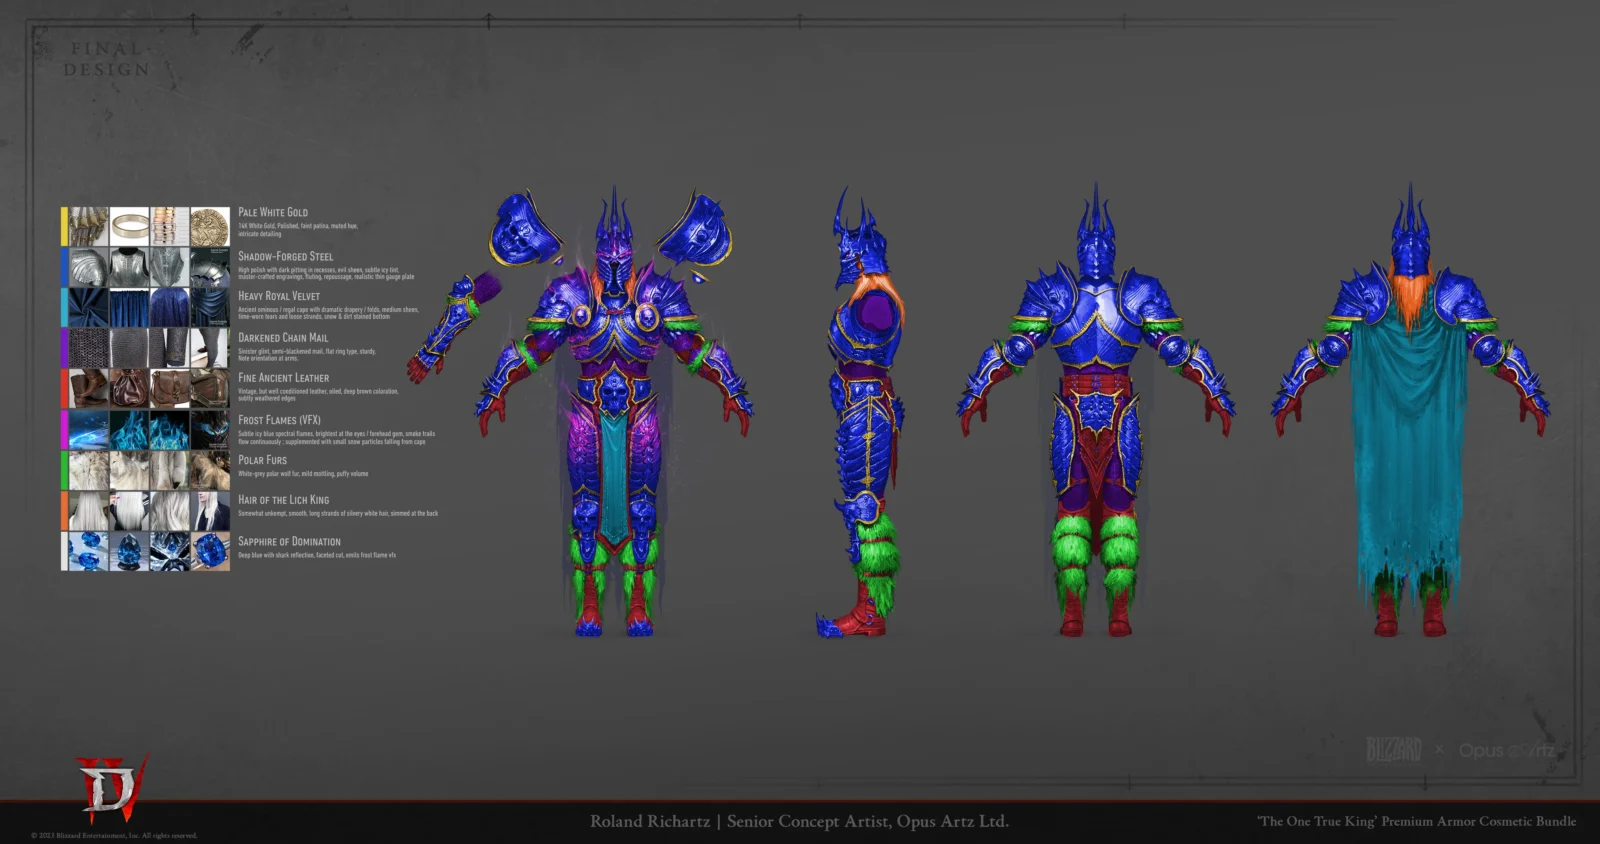Screen dimensions: 1600x844
Task: Click the Sapphire of Domination heading
Action: point(289,541)
